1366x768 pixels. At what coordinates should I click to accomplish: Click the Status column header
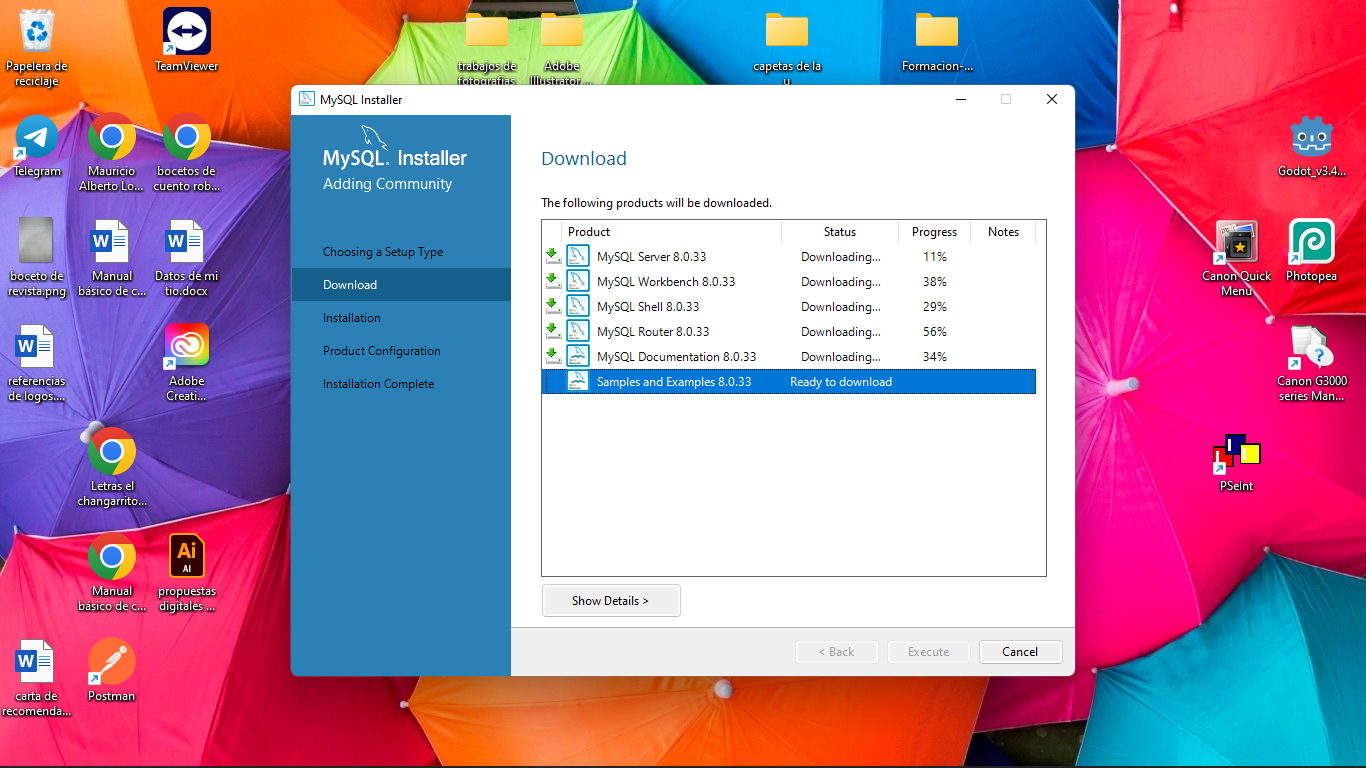coord(840,232)
